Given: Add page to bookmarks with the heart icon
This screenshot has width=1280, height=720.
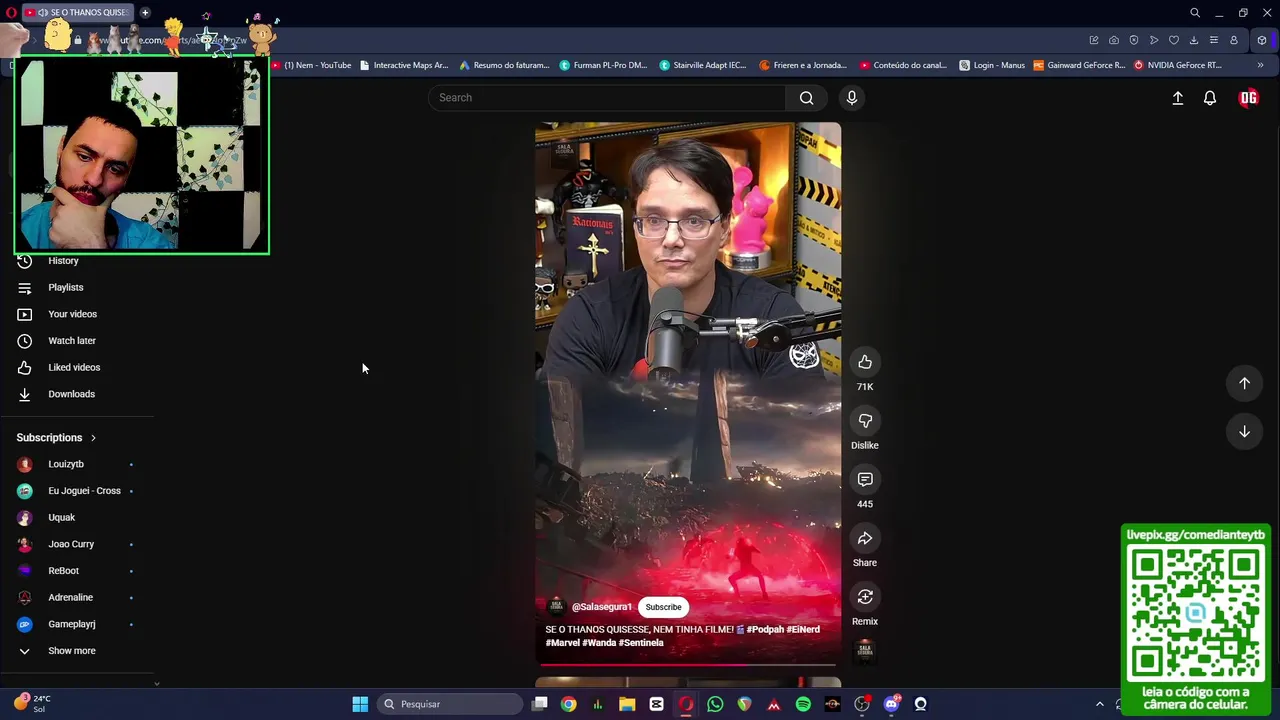Looking at the screenshot, I should (1174, 40).
